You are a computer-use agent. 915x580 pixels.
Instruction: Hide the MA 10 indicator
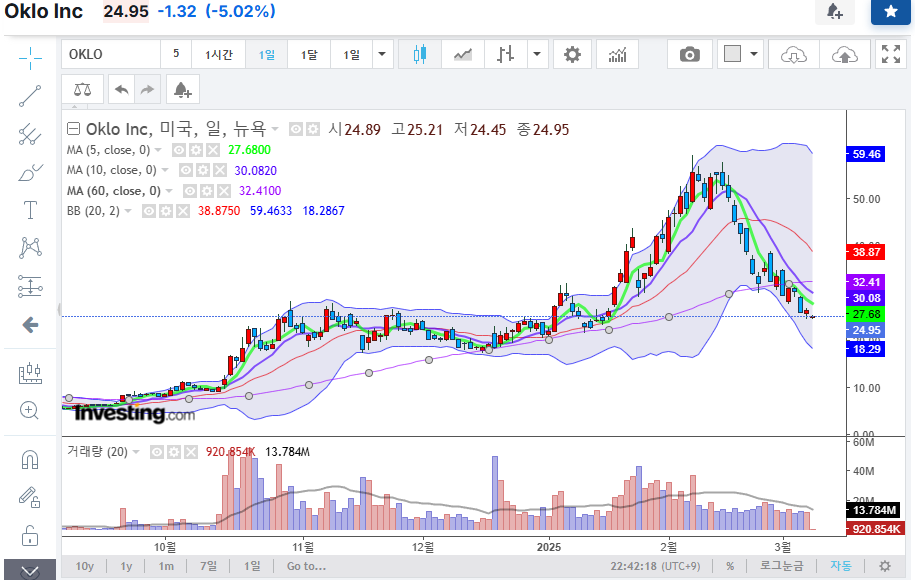(x=186, y=170)
